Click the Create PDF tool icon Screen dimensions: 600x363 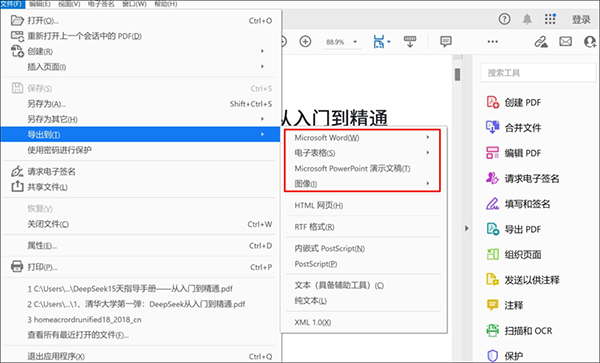click(492, 102)
